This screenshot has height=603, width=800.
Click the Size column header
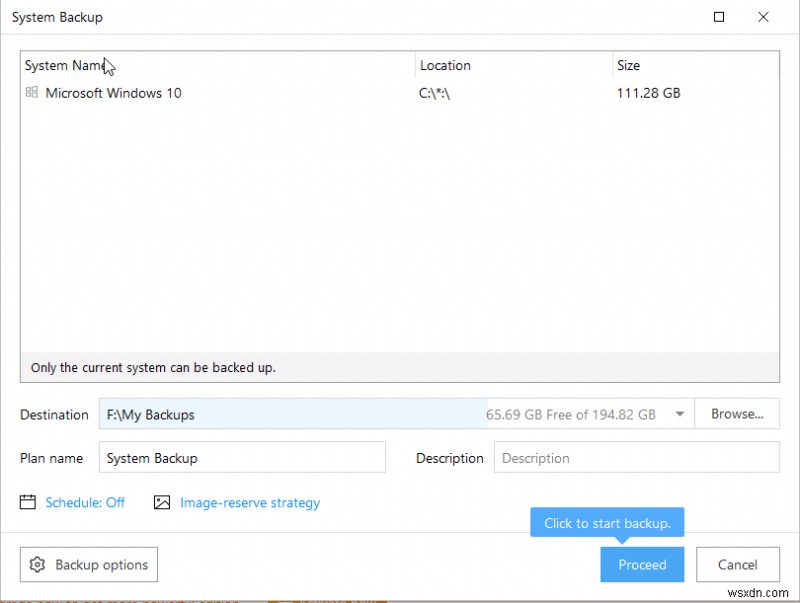tap(628, 65)
